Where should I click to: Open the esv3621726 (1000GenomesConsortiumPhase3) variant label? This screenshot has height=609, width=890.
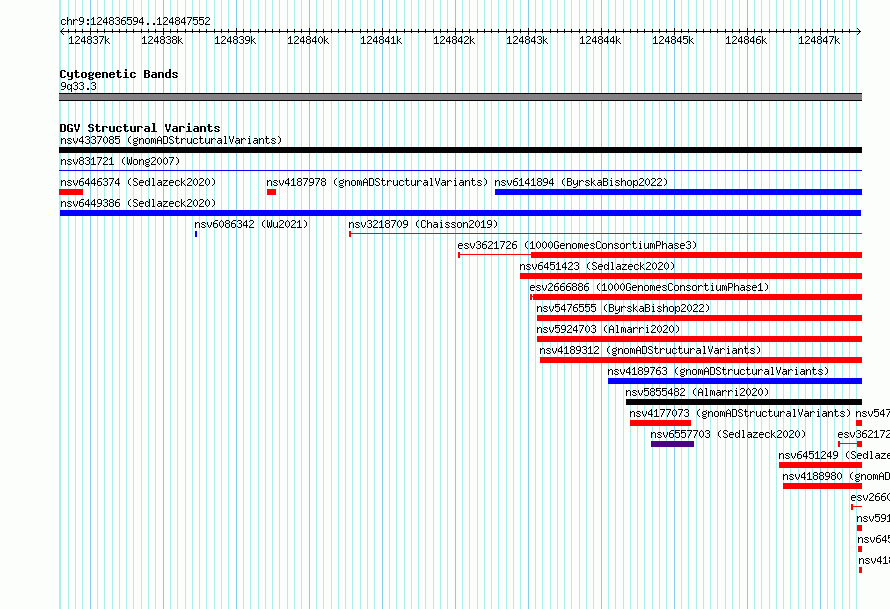click(577, 245)
